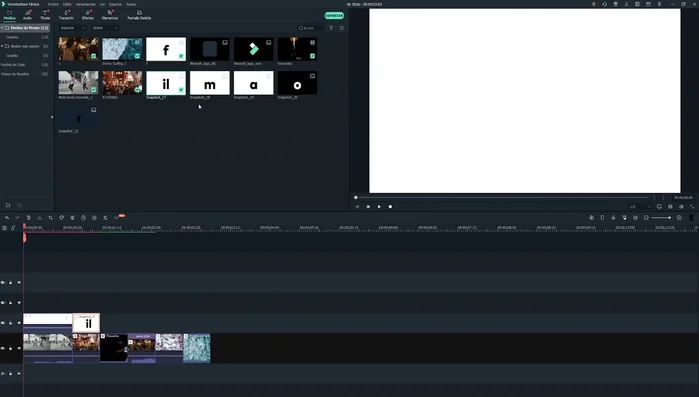This screenshot has width=699, height=397.
Task: Open the Archivo menu
Action: tap(53, 4)
